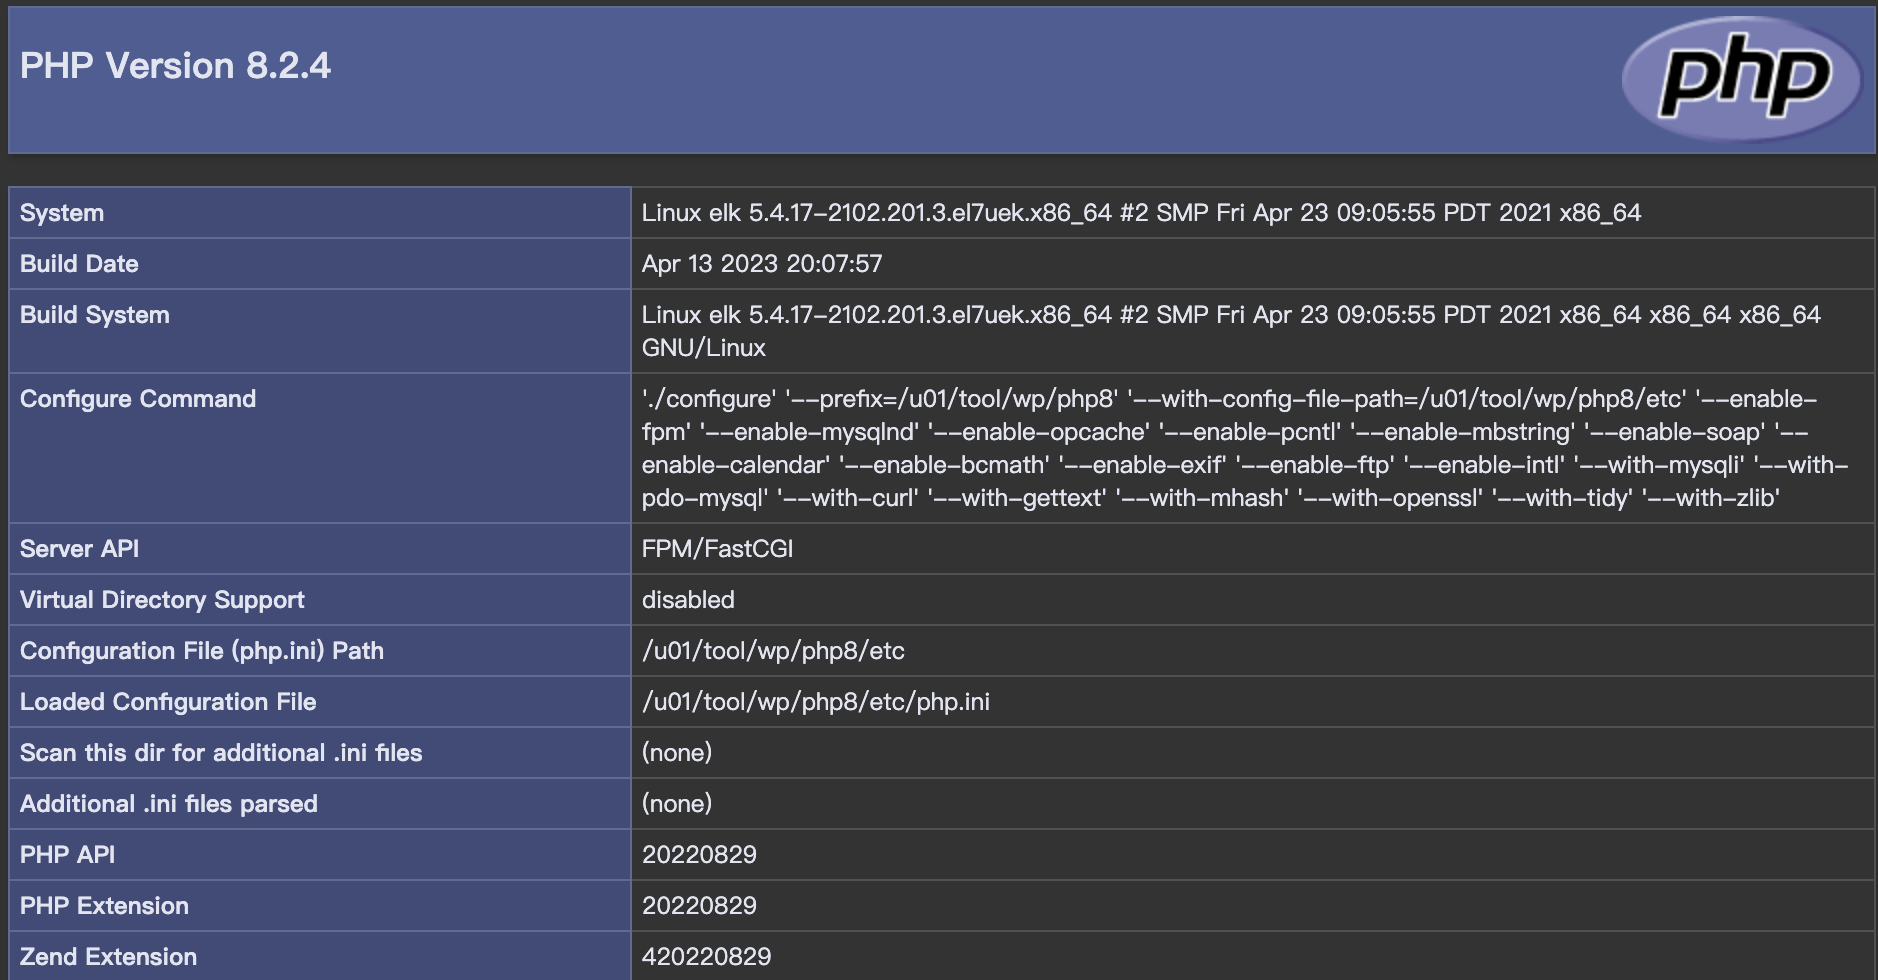Click the Virtual Directory Support label
1878x980 pixels.
[162, 600]
